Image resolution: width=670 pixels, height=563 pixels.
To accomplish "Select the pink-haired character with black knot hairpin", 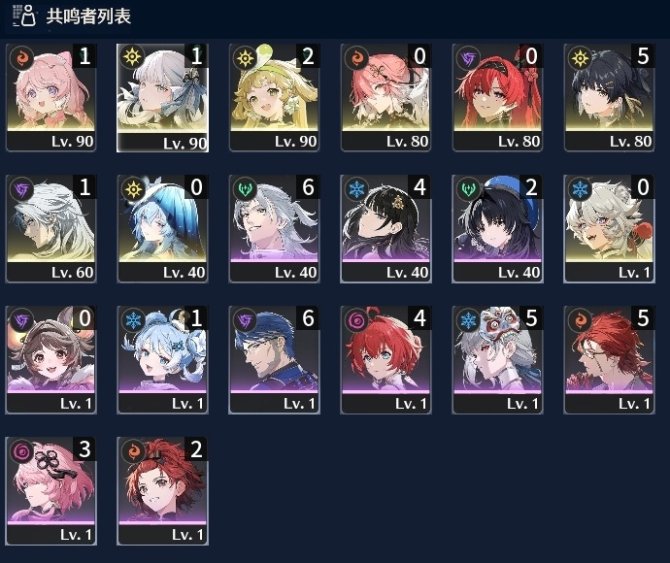I will 51,491.
